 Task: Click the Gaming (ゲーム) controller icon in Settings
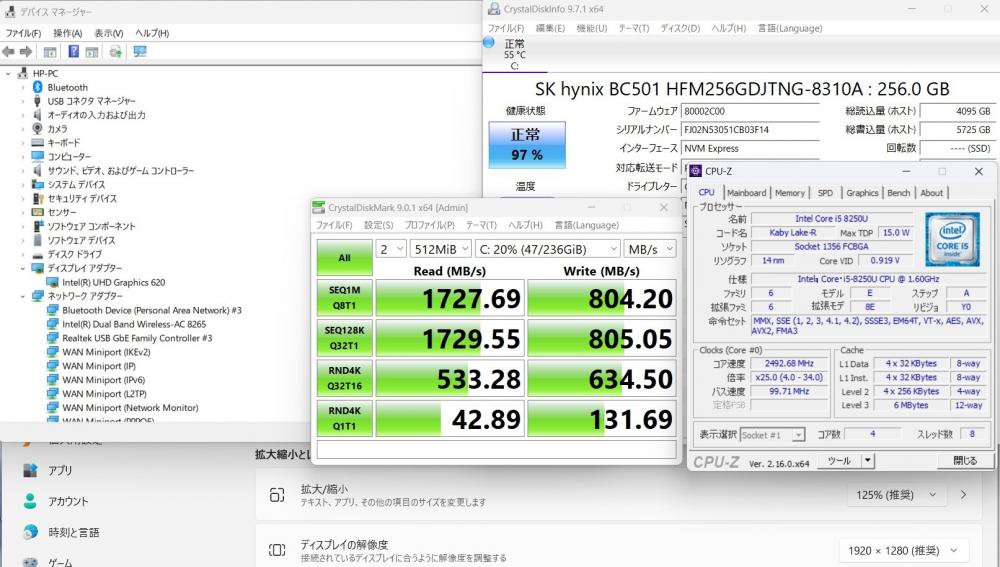click(x=30, y=563)
